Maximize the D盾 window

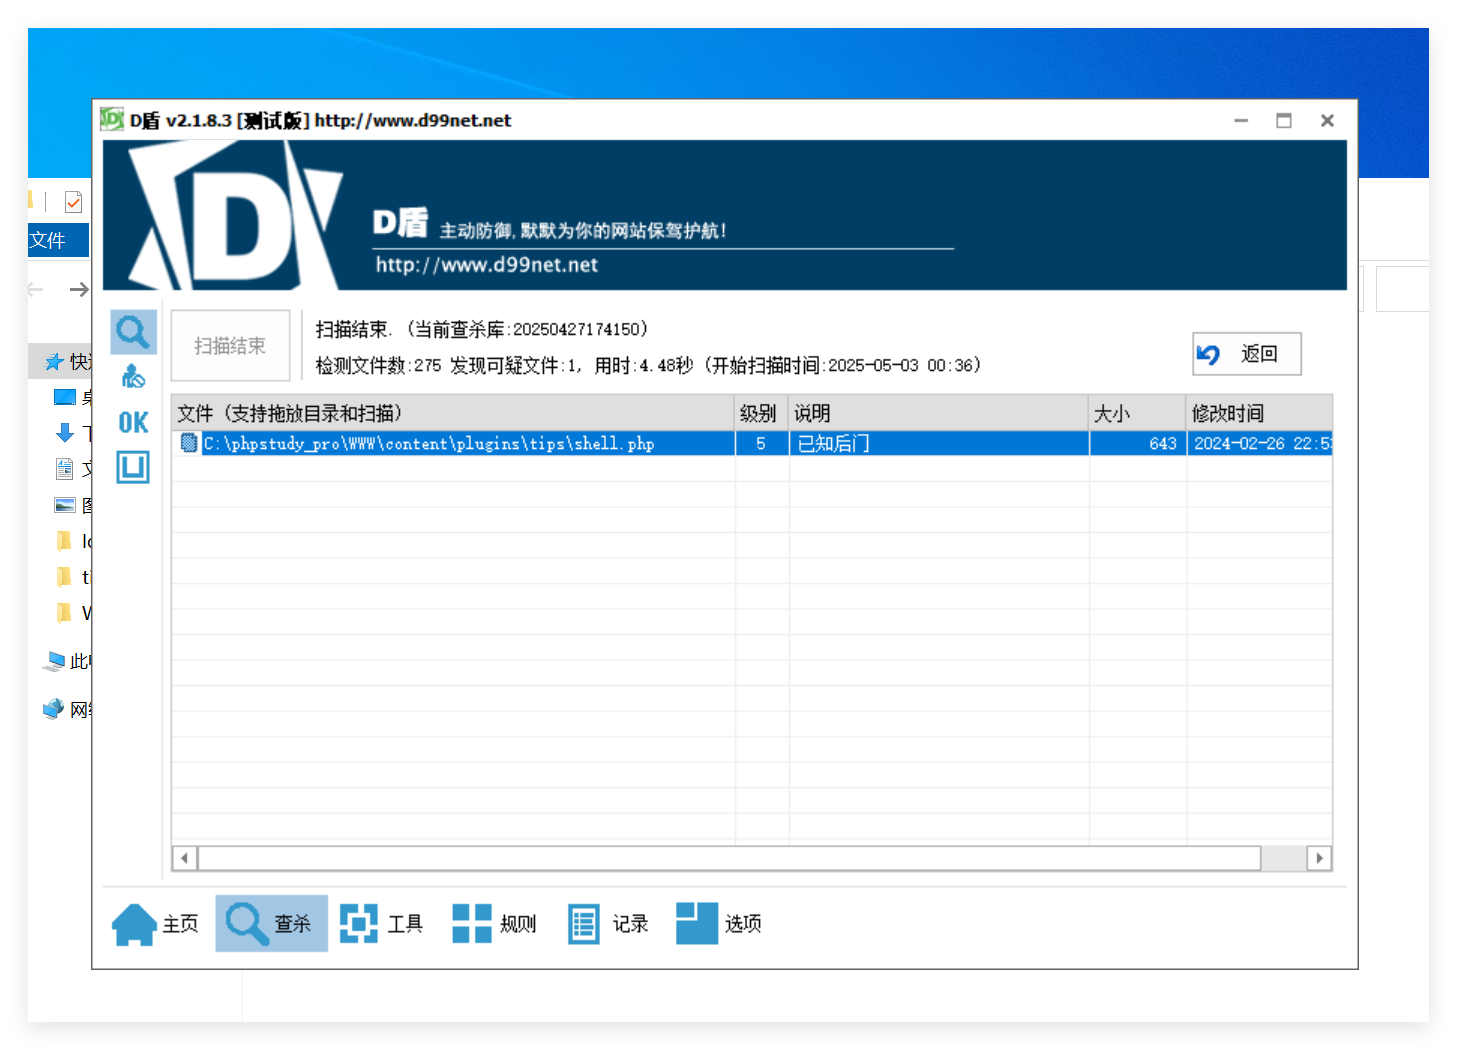[1284, 120]
